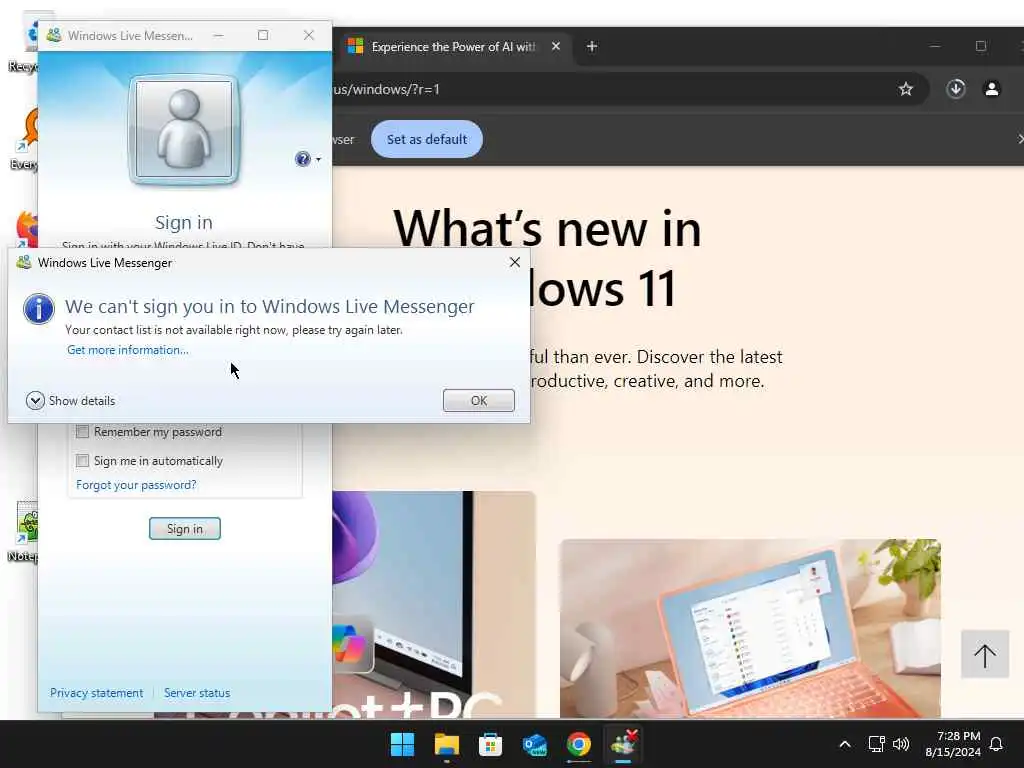1024x768 pixels.
Task: Open Chrome downloads icon
Action: coord(956,89)
